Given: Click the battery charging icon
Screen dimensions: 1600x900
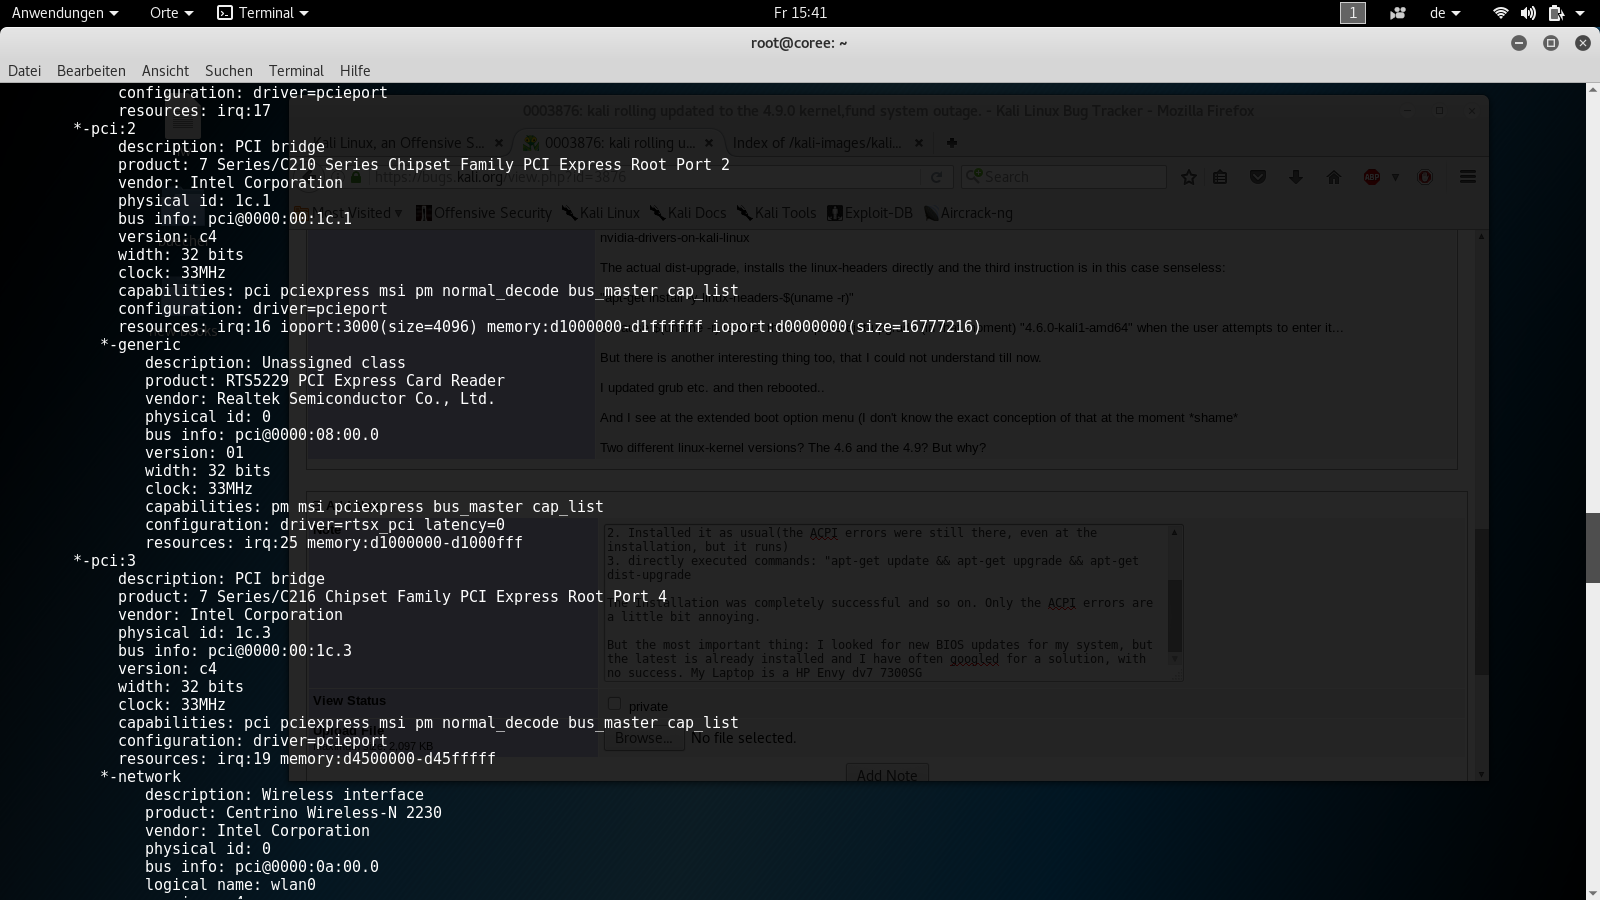Looking at the screenshot, I should 1556,13.
